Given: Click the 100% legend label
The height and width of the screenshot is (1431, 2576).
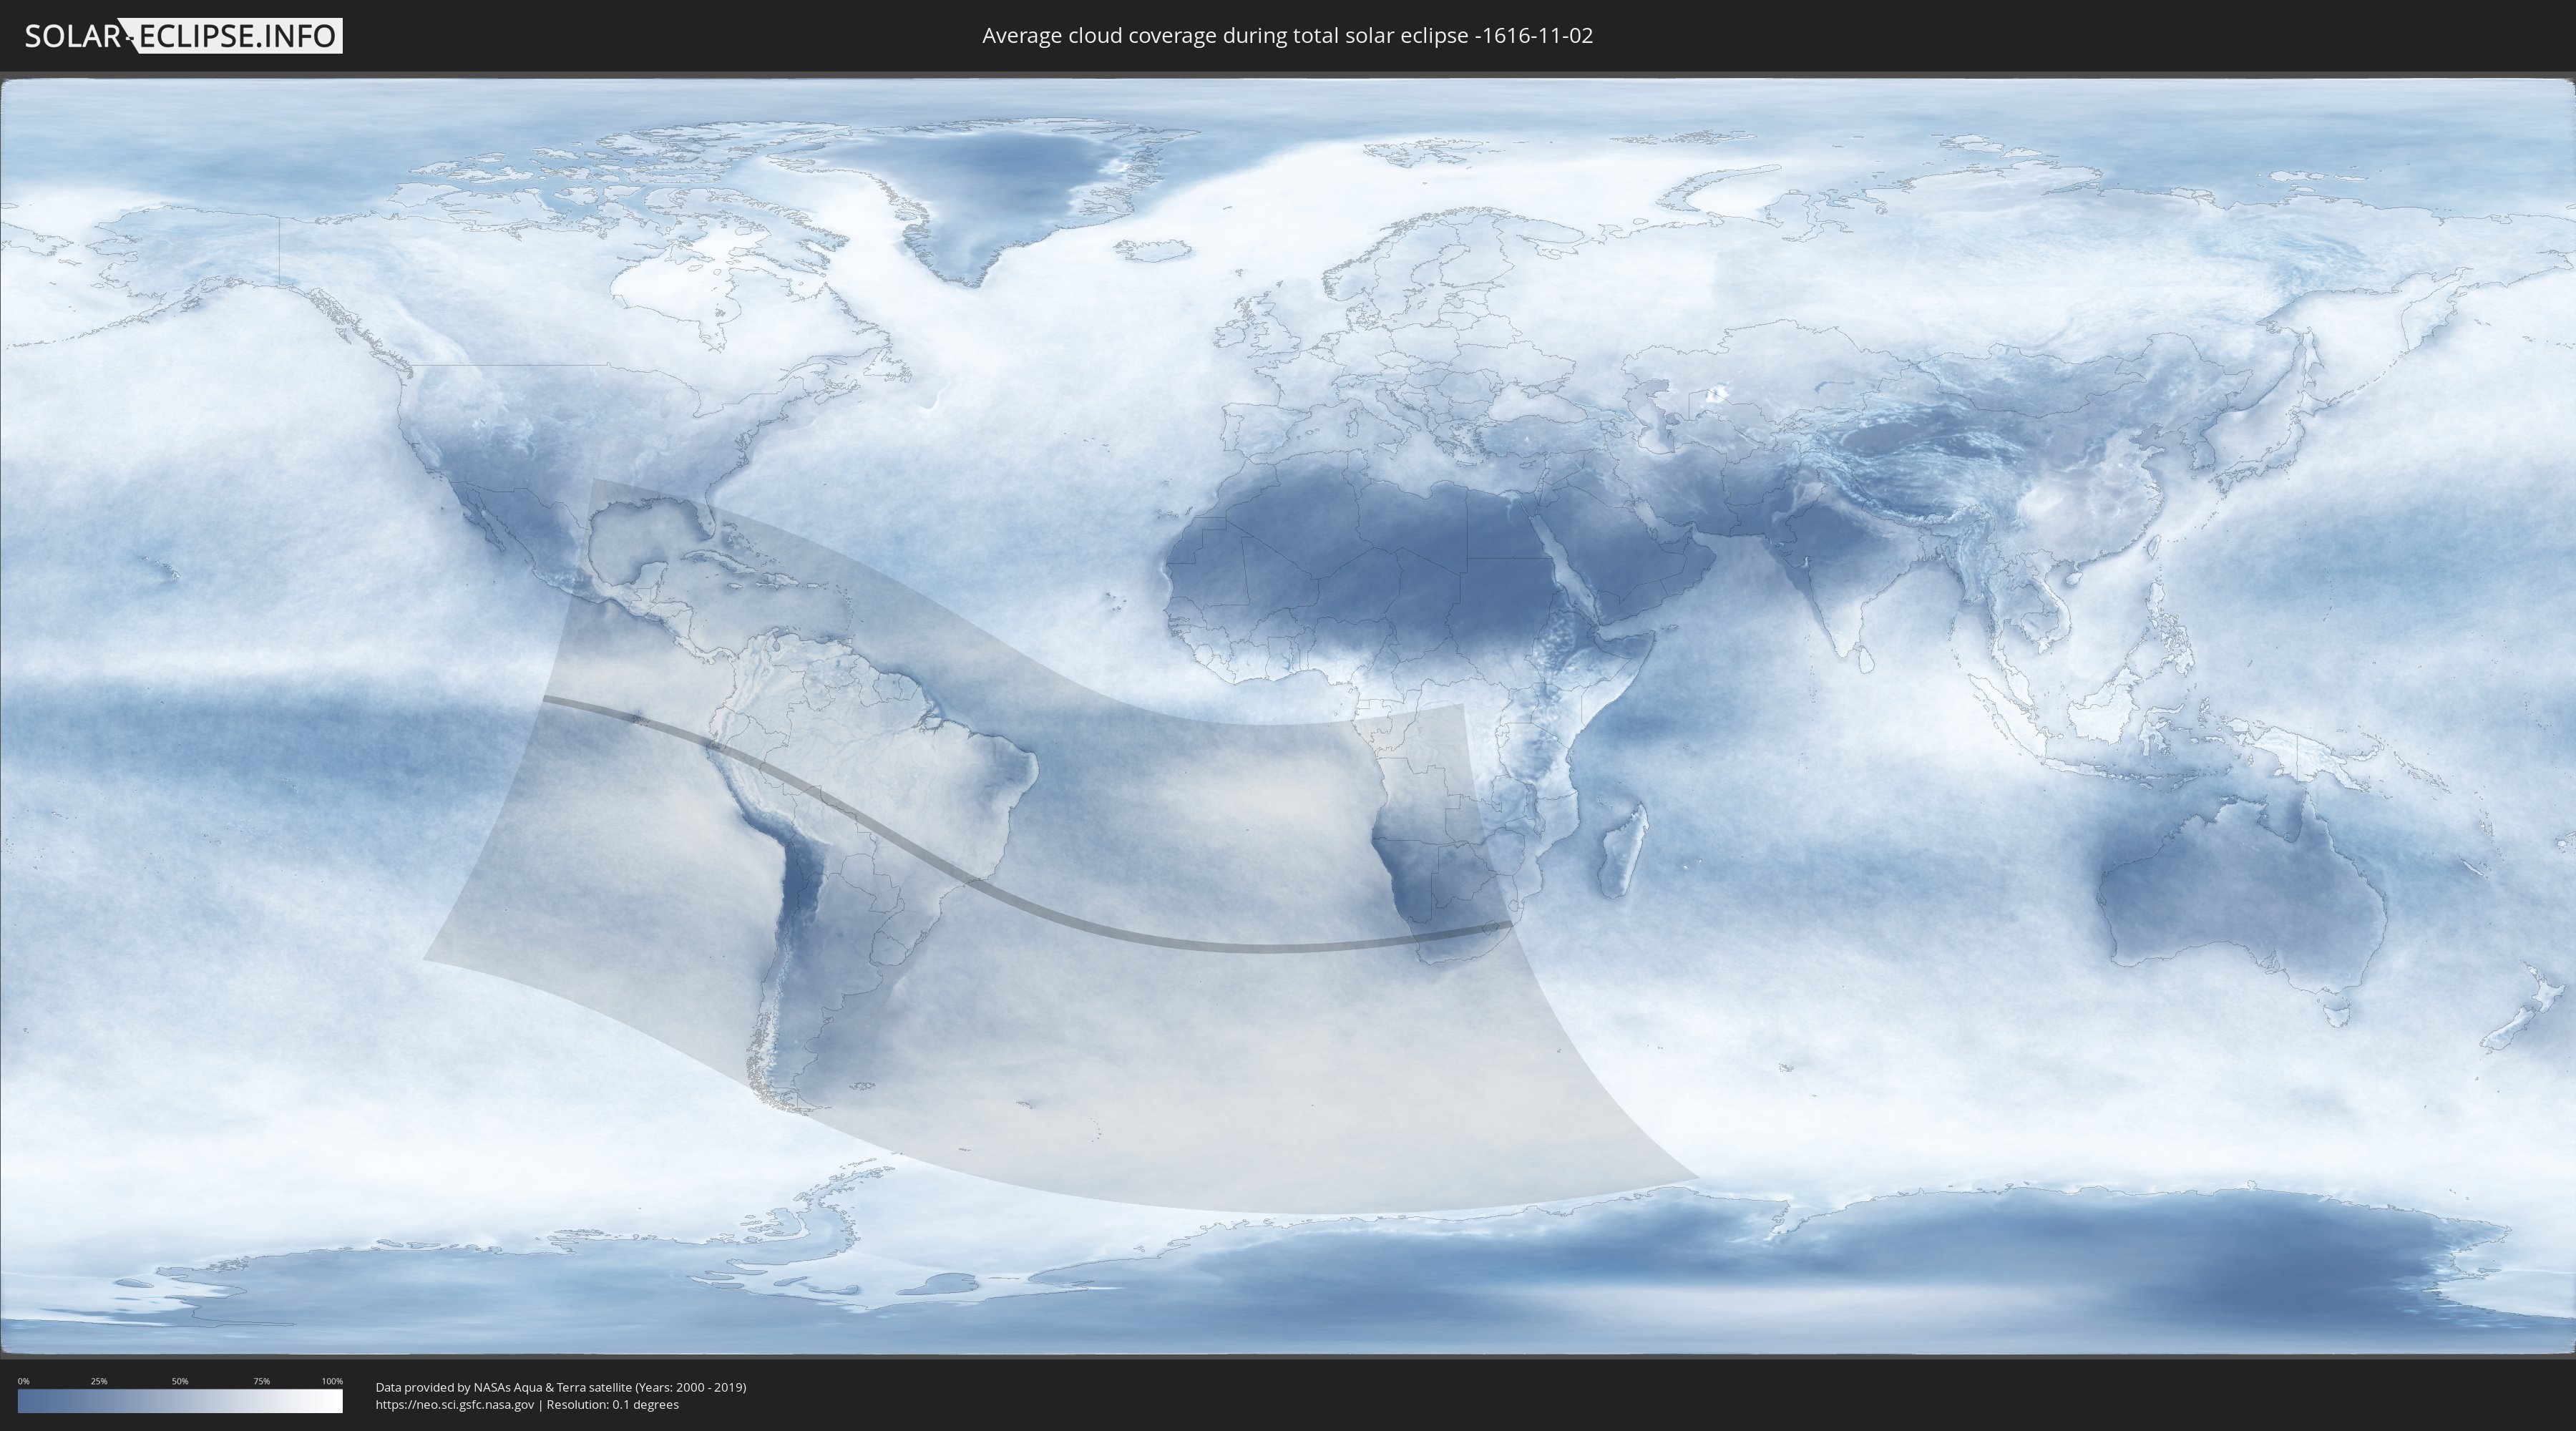Looking at the screenshot, I should click(332, 1381).
